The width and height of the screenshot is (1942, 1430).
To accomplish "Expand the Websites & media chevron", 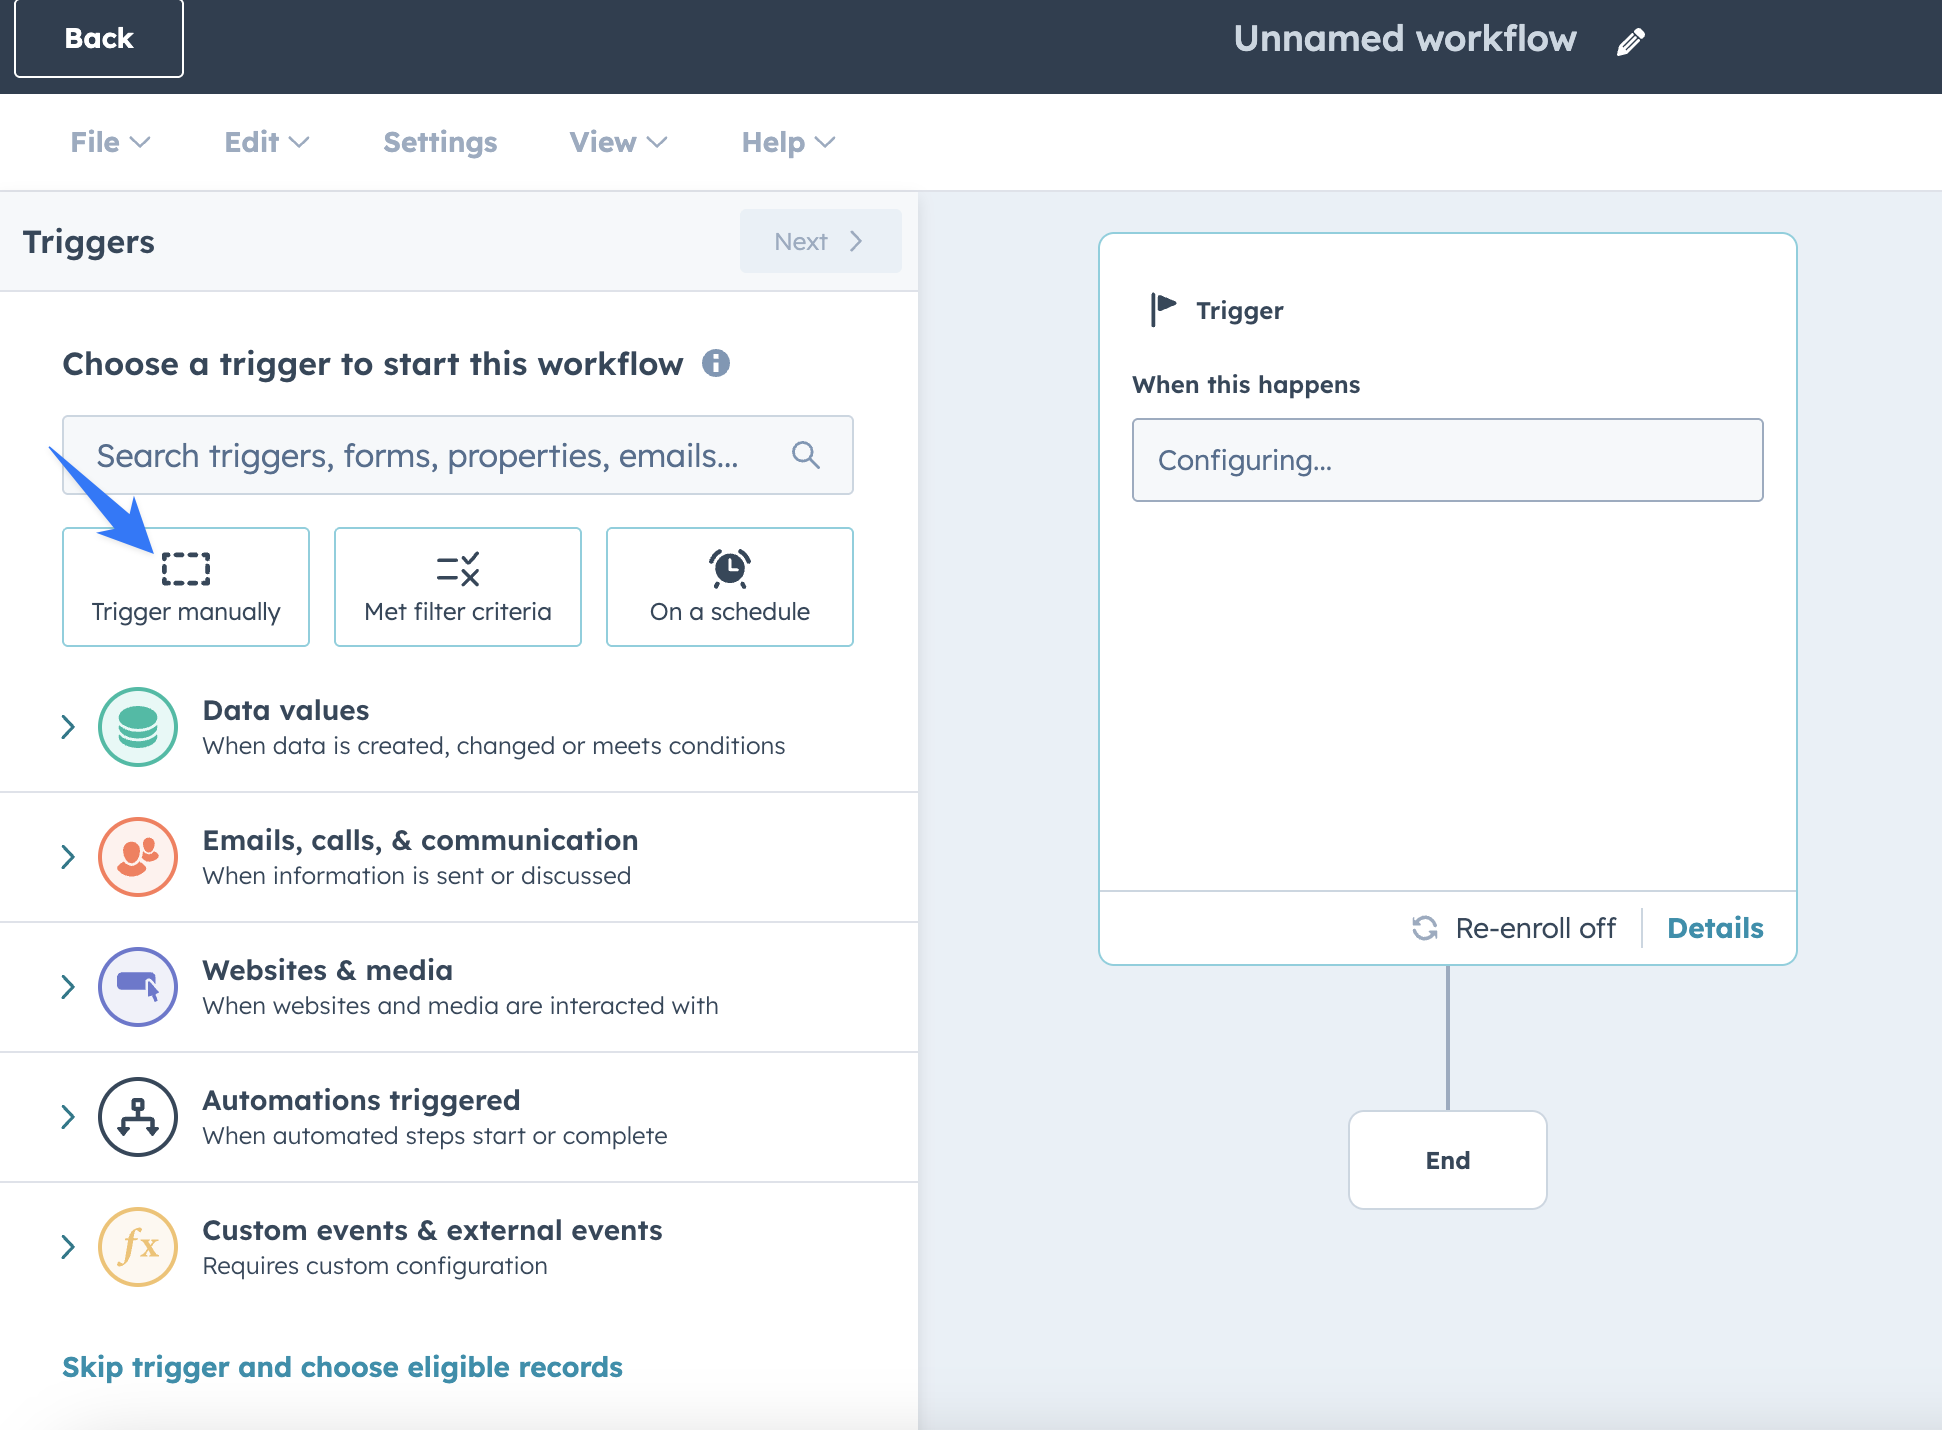I will [68, 987].
